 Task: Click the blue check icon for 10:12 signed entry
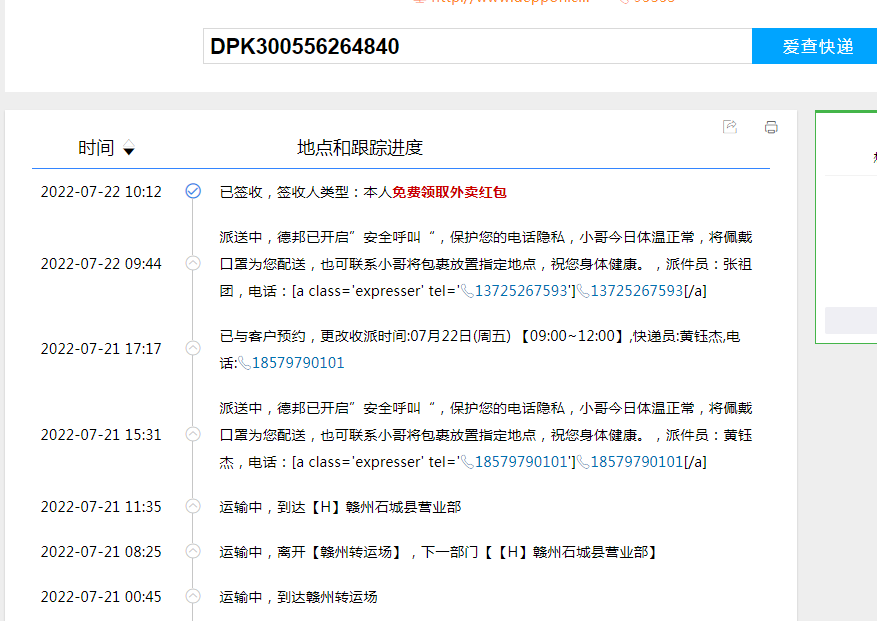[193, 191]
